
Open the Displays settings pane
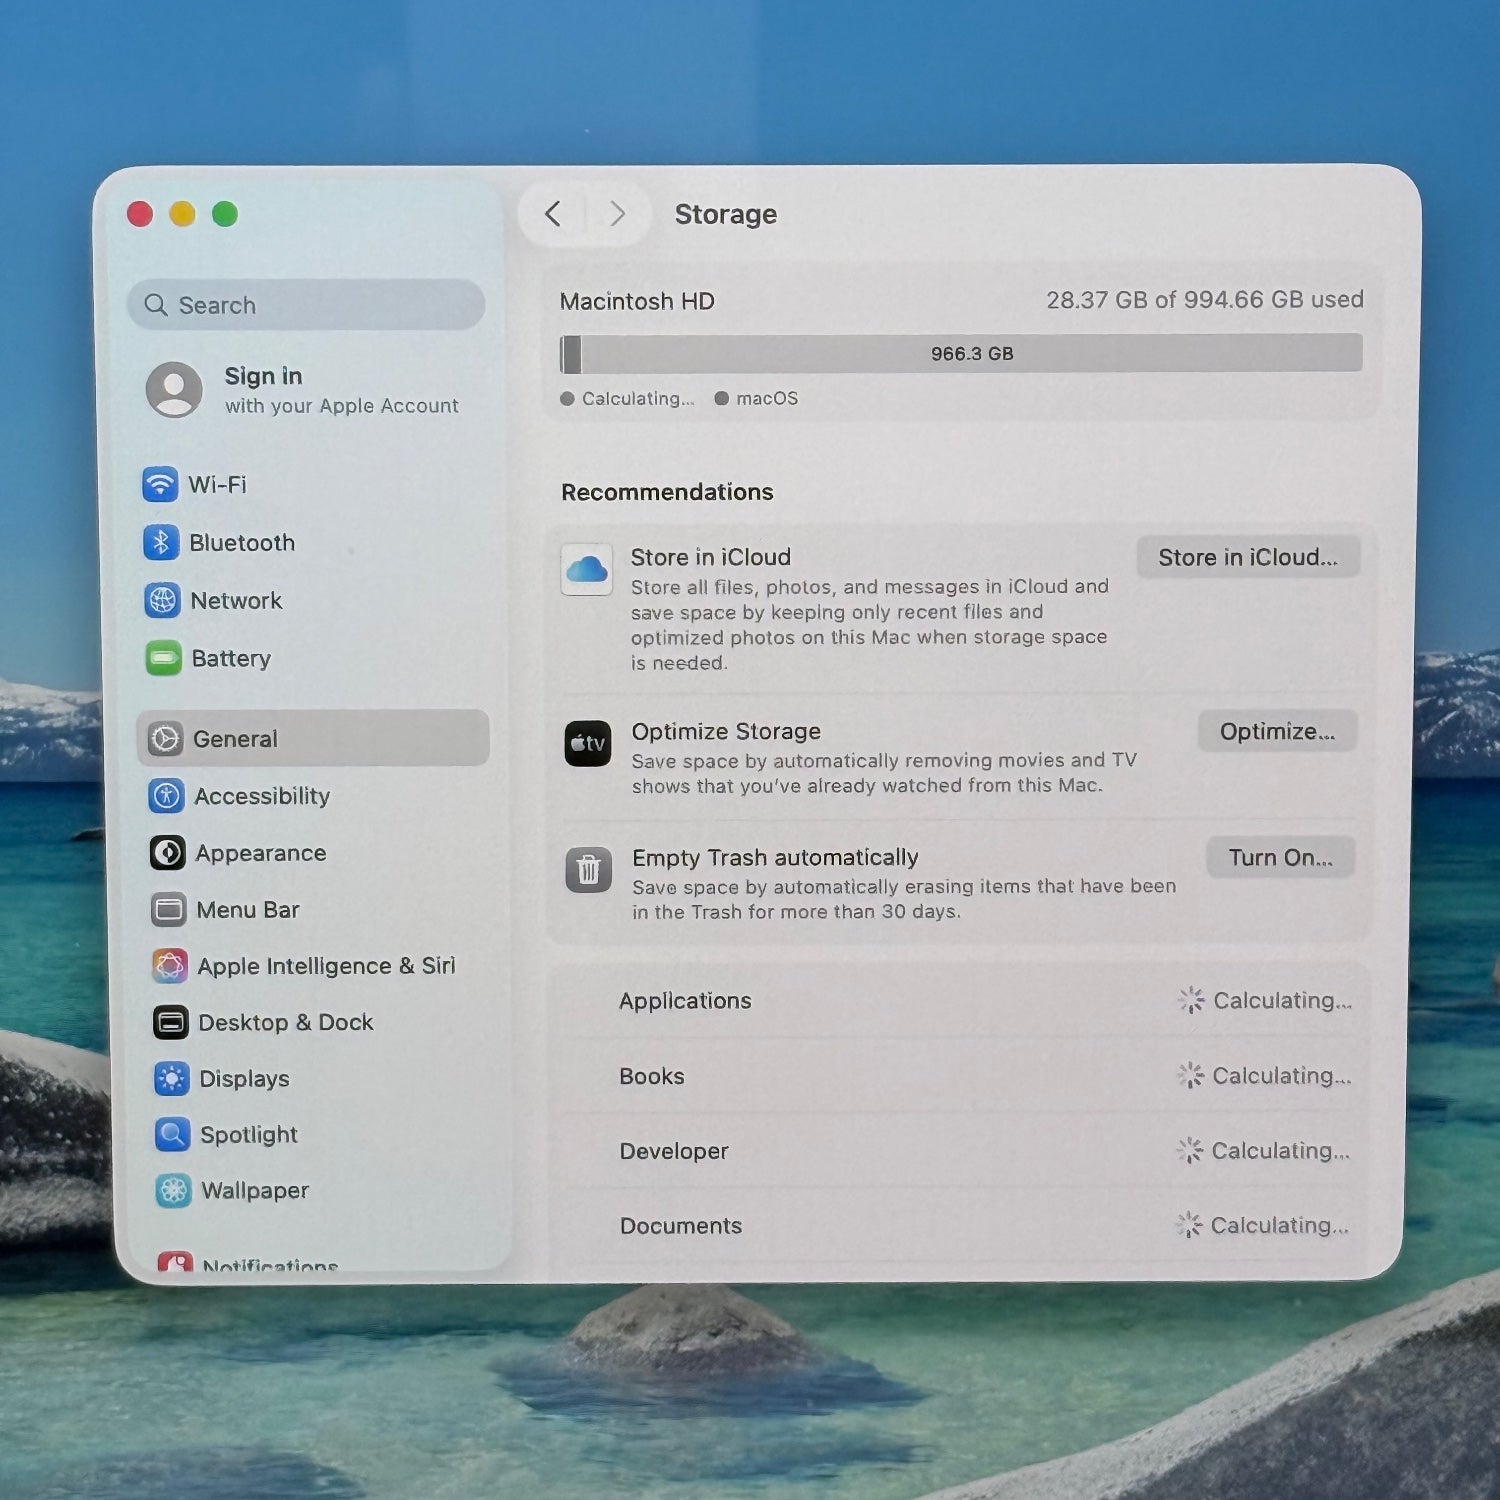click(244, 1079)
